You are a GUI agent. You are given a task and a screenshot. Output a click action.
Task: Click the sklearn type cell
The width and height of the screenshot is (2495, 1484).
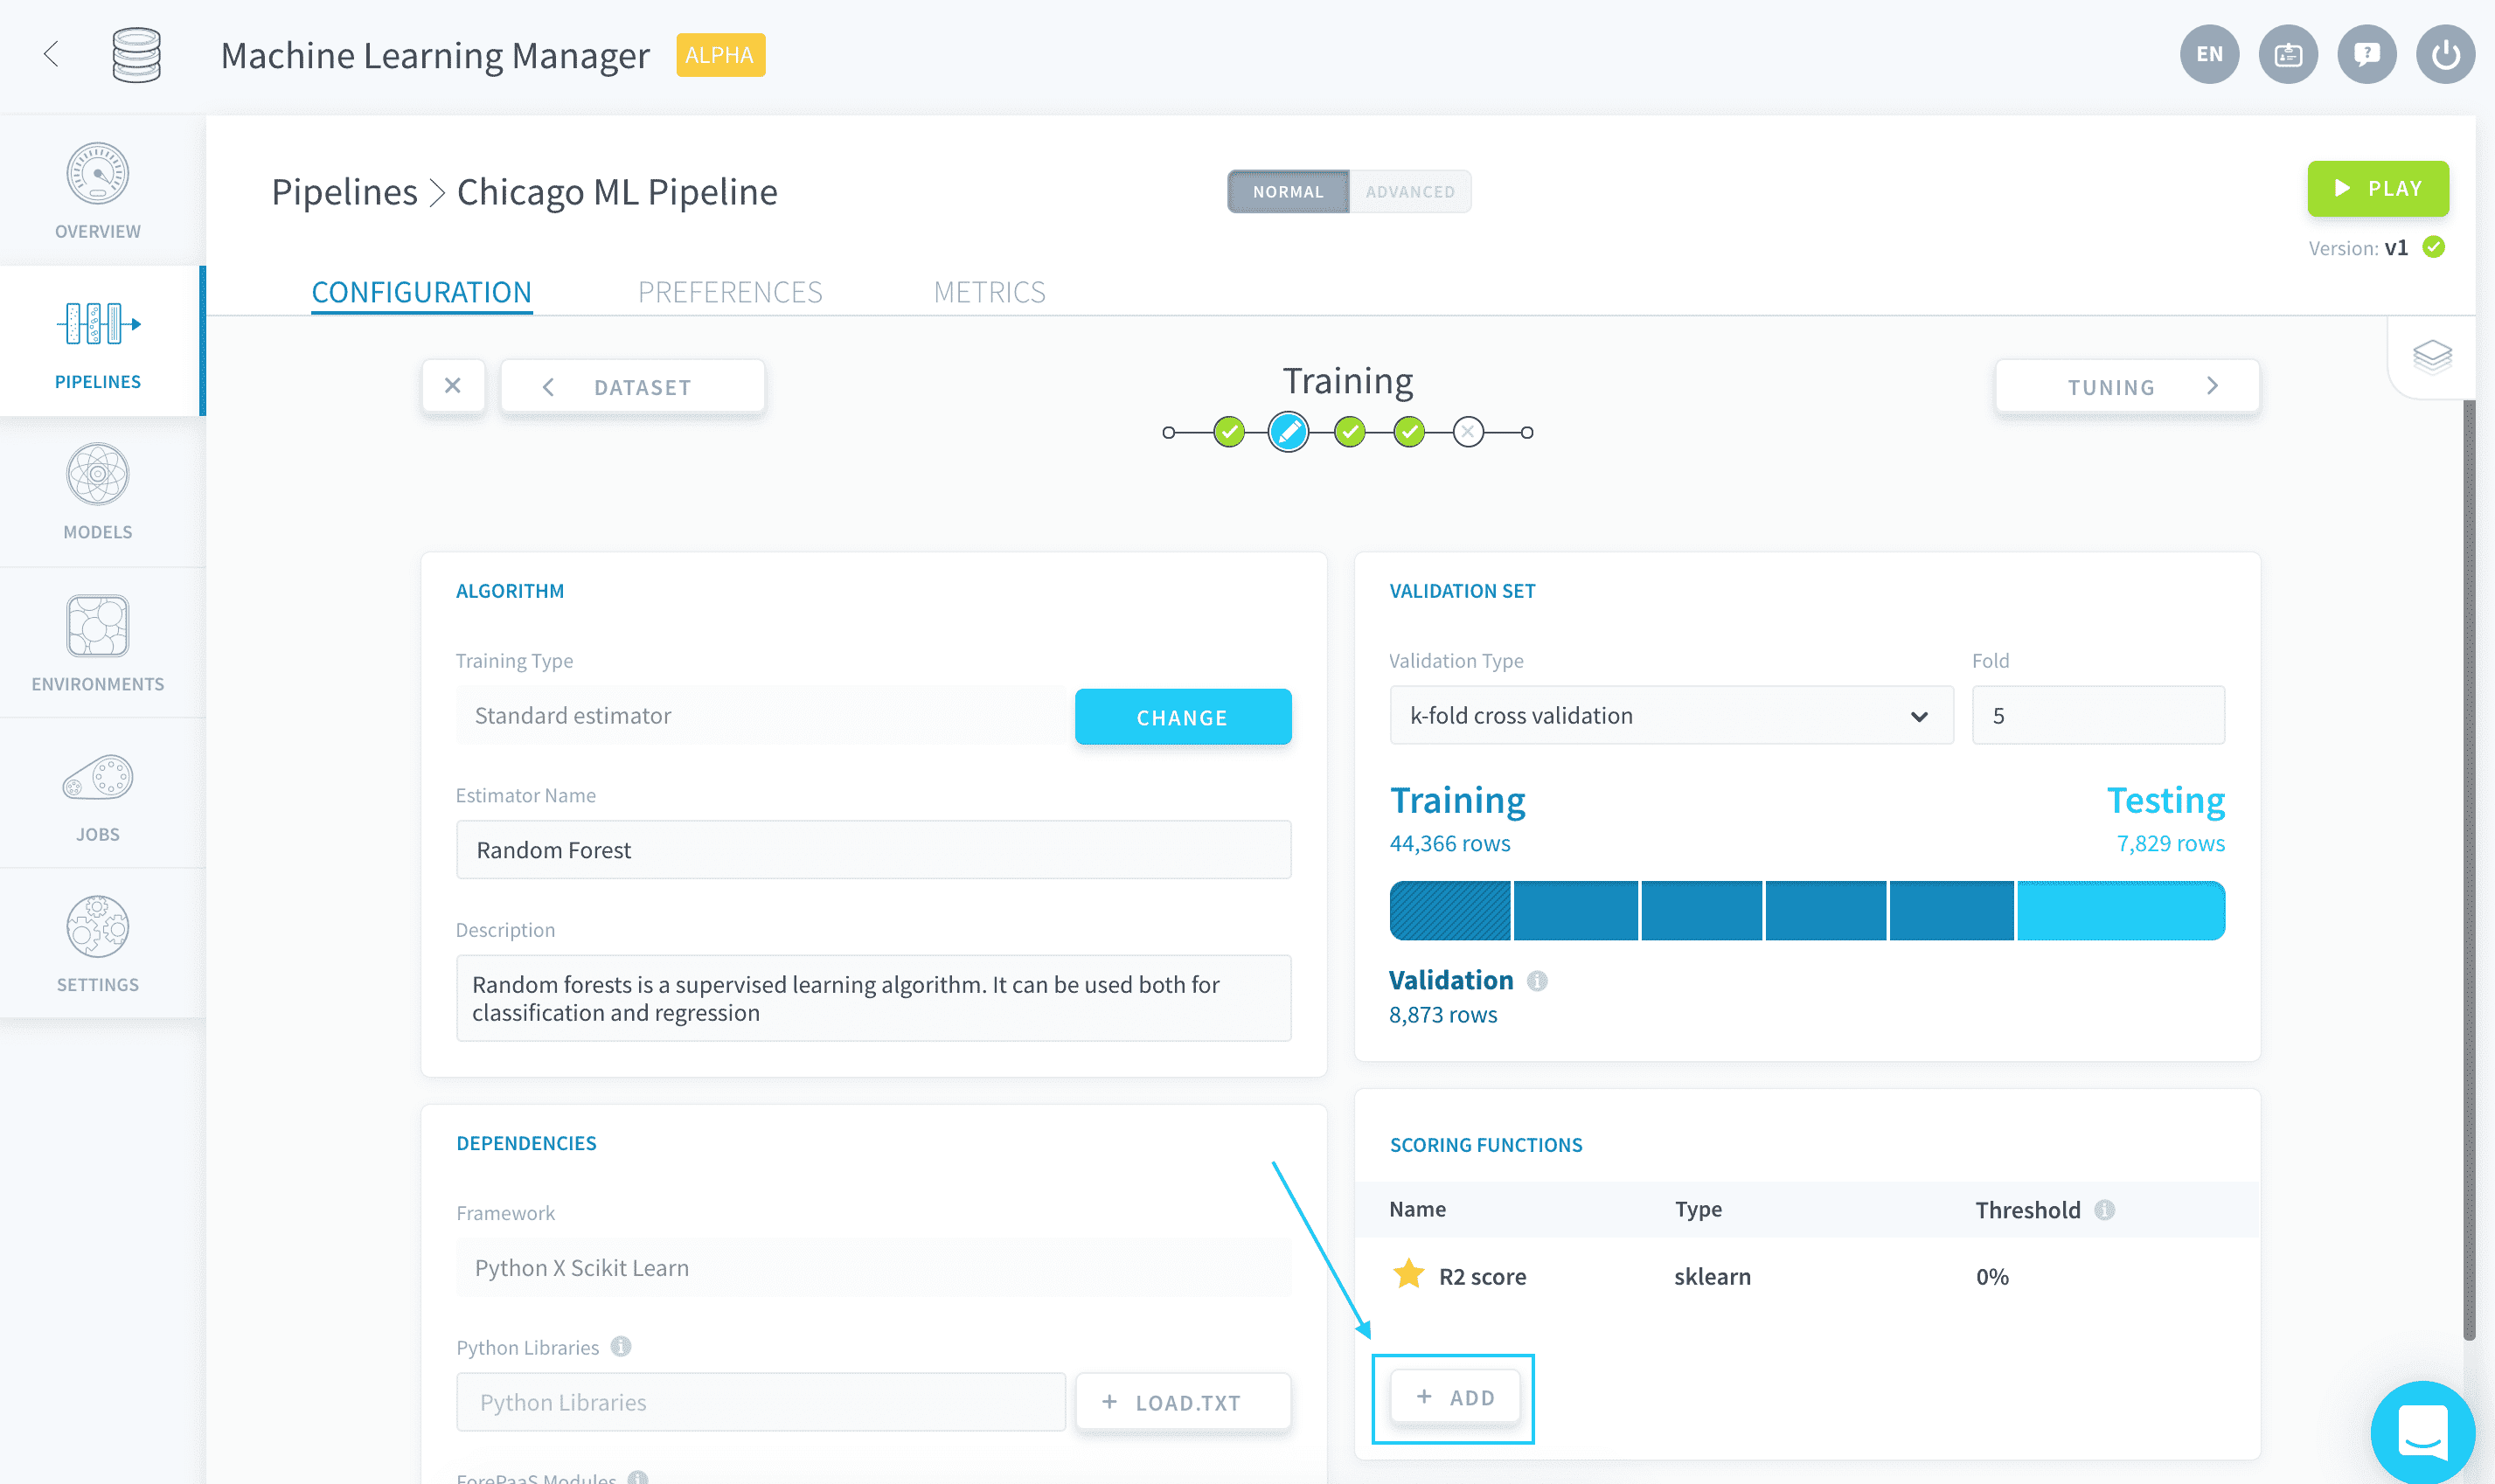pyautogui.click(x=1712, y=1276)
